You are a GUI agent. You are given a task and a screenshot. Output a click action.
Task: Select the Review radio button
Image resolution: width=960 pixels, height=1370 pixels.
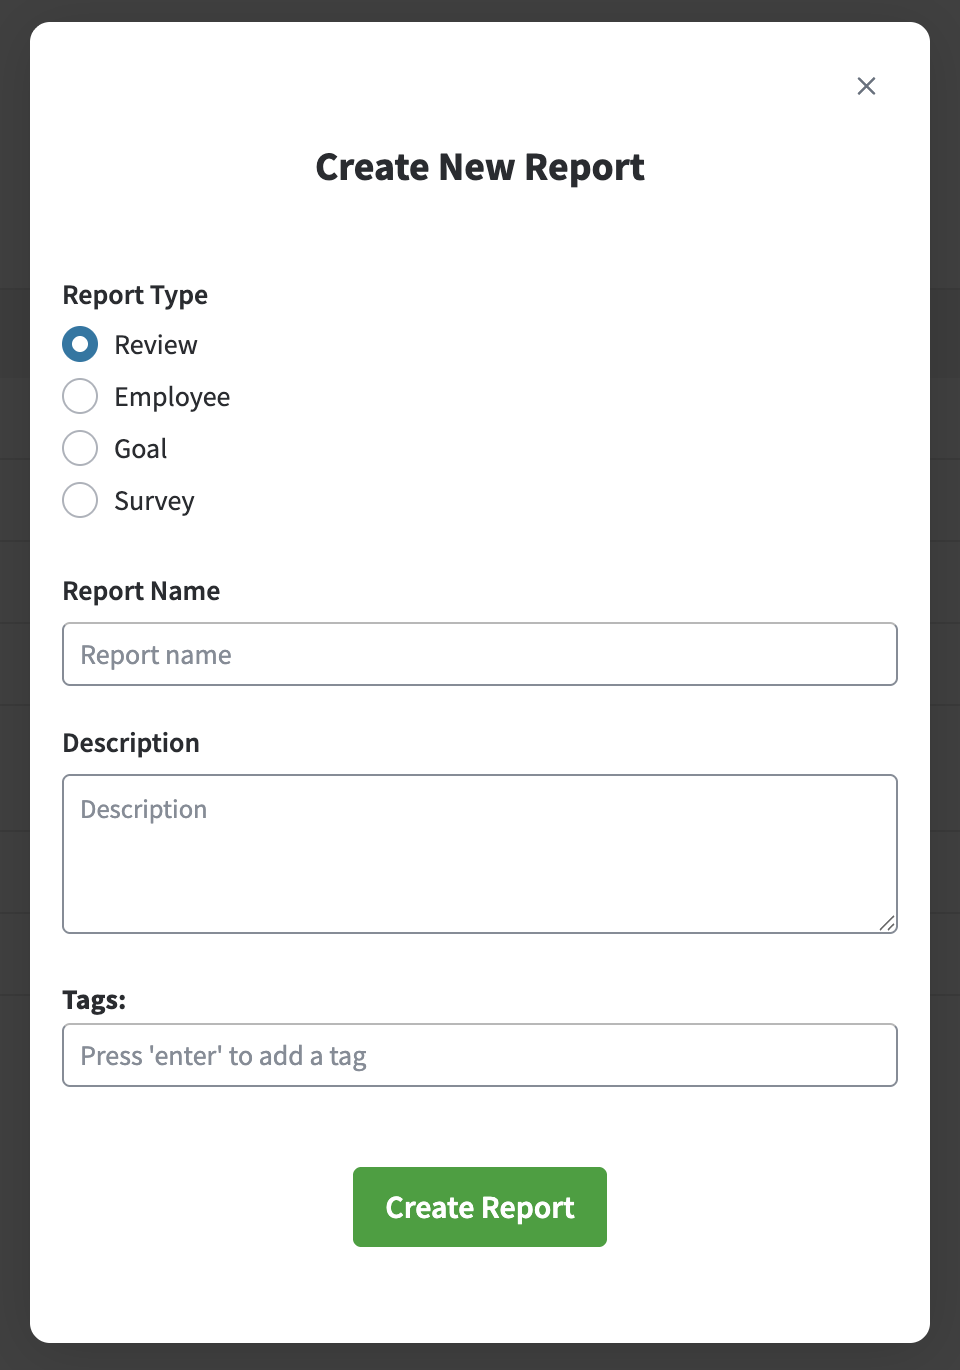[x=80, y=344]
